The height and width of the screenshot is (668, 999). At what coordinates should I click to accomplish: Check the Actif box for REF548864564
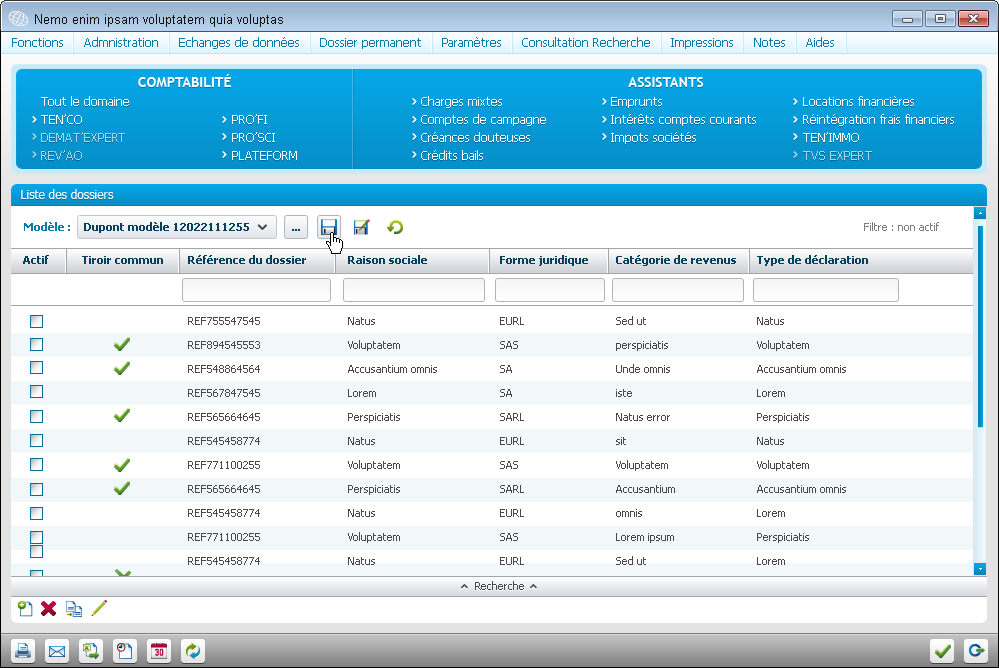(x=37, y=369)
